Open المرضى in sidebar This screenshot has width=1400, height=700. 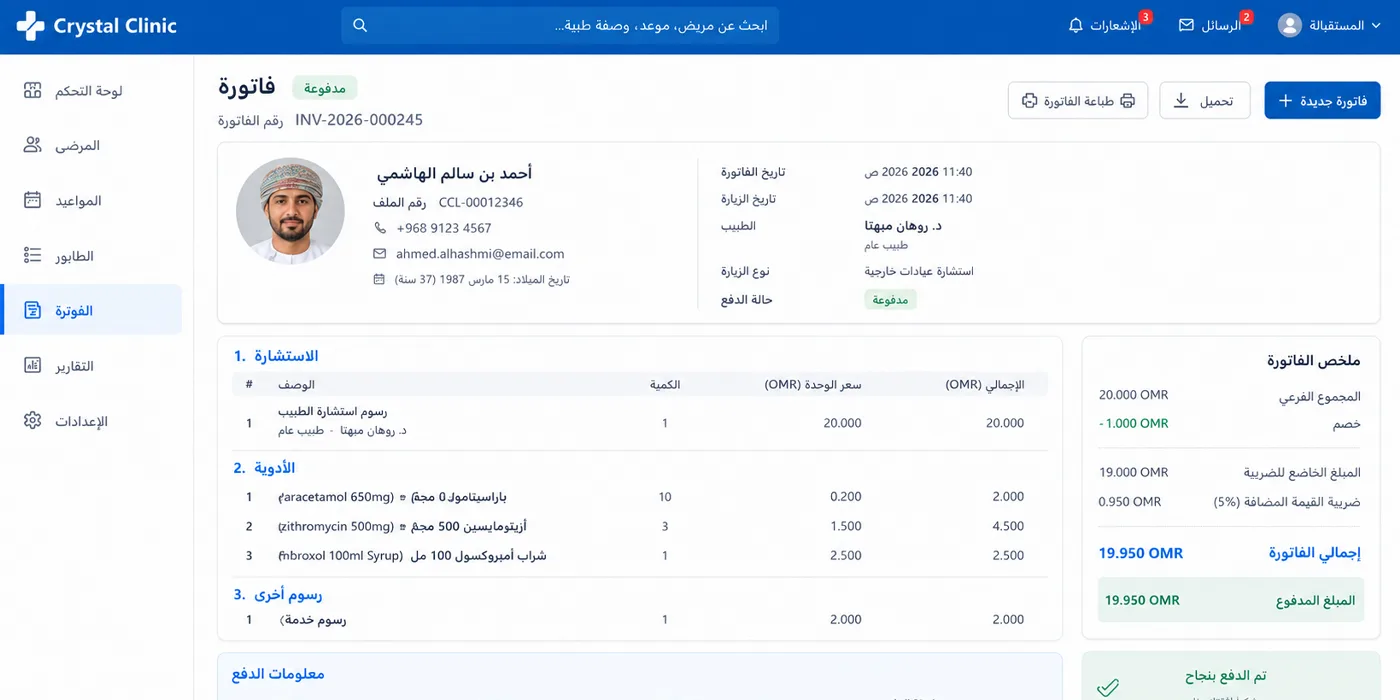pyautogui.click(x=92, y=146)
